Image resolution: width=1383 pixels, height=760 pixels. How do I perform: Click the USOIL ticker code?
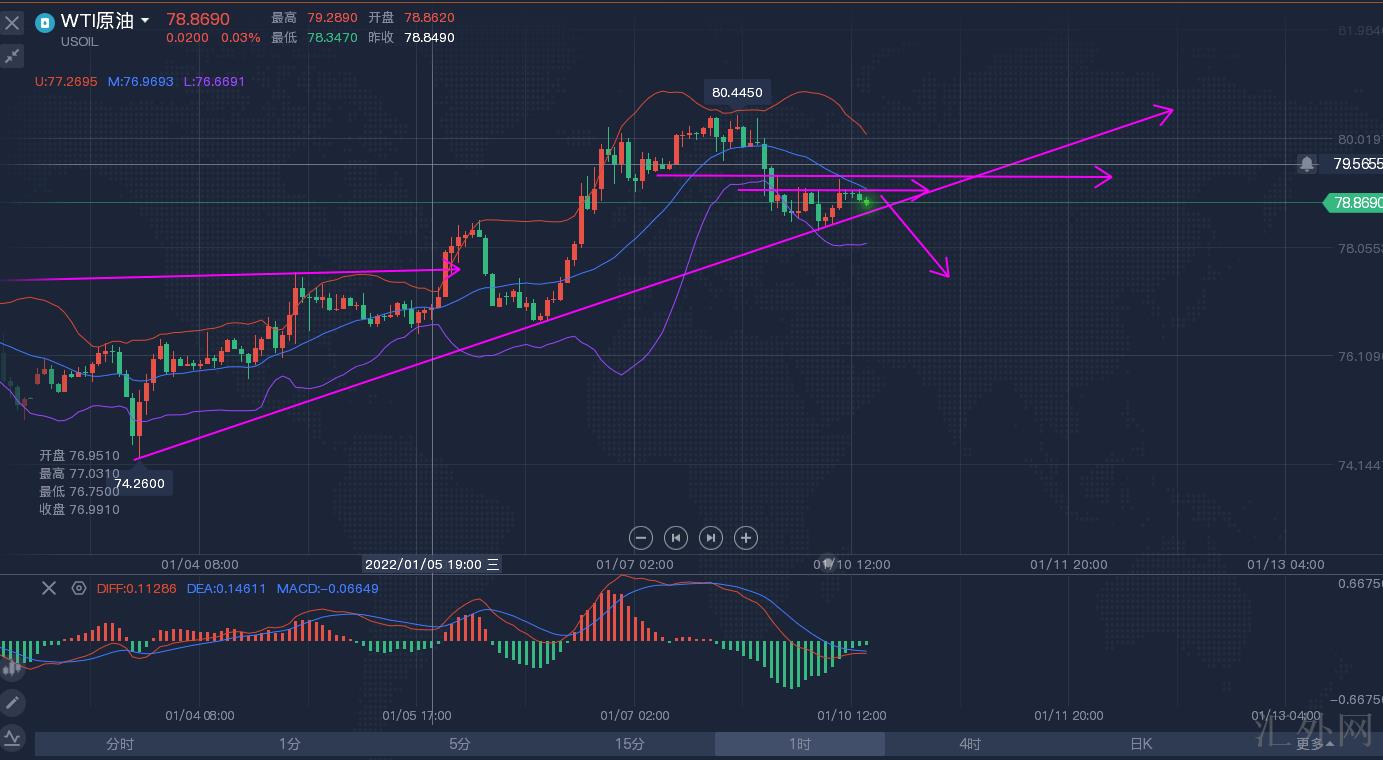tap(80, 42)
